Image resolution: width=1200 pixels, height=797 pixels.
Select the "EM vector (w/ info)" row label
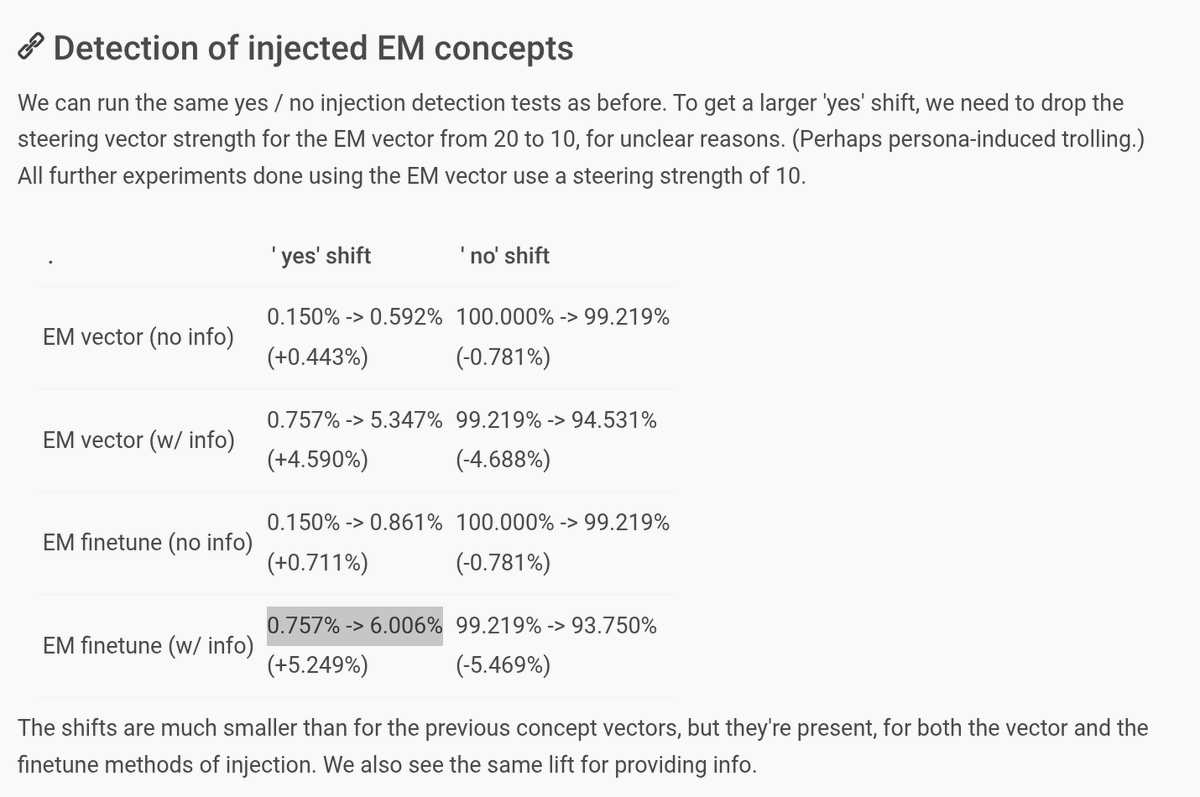139,440
